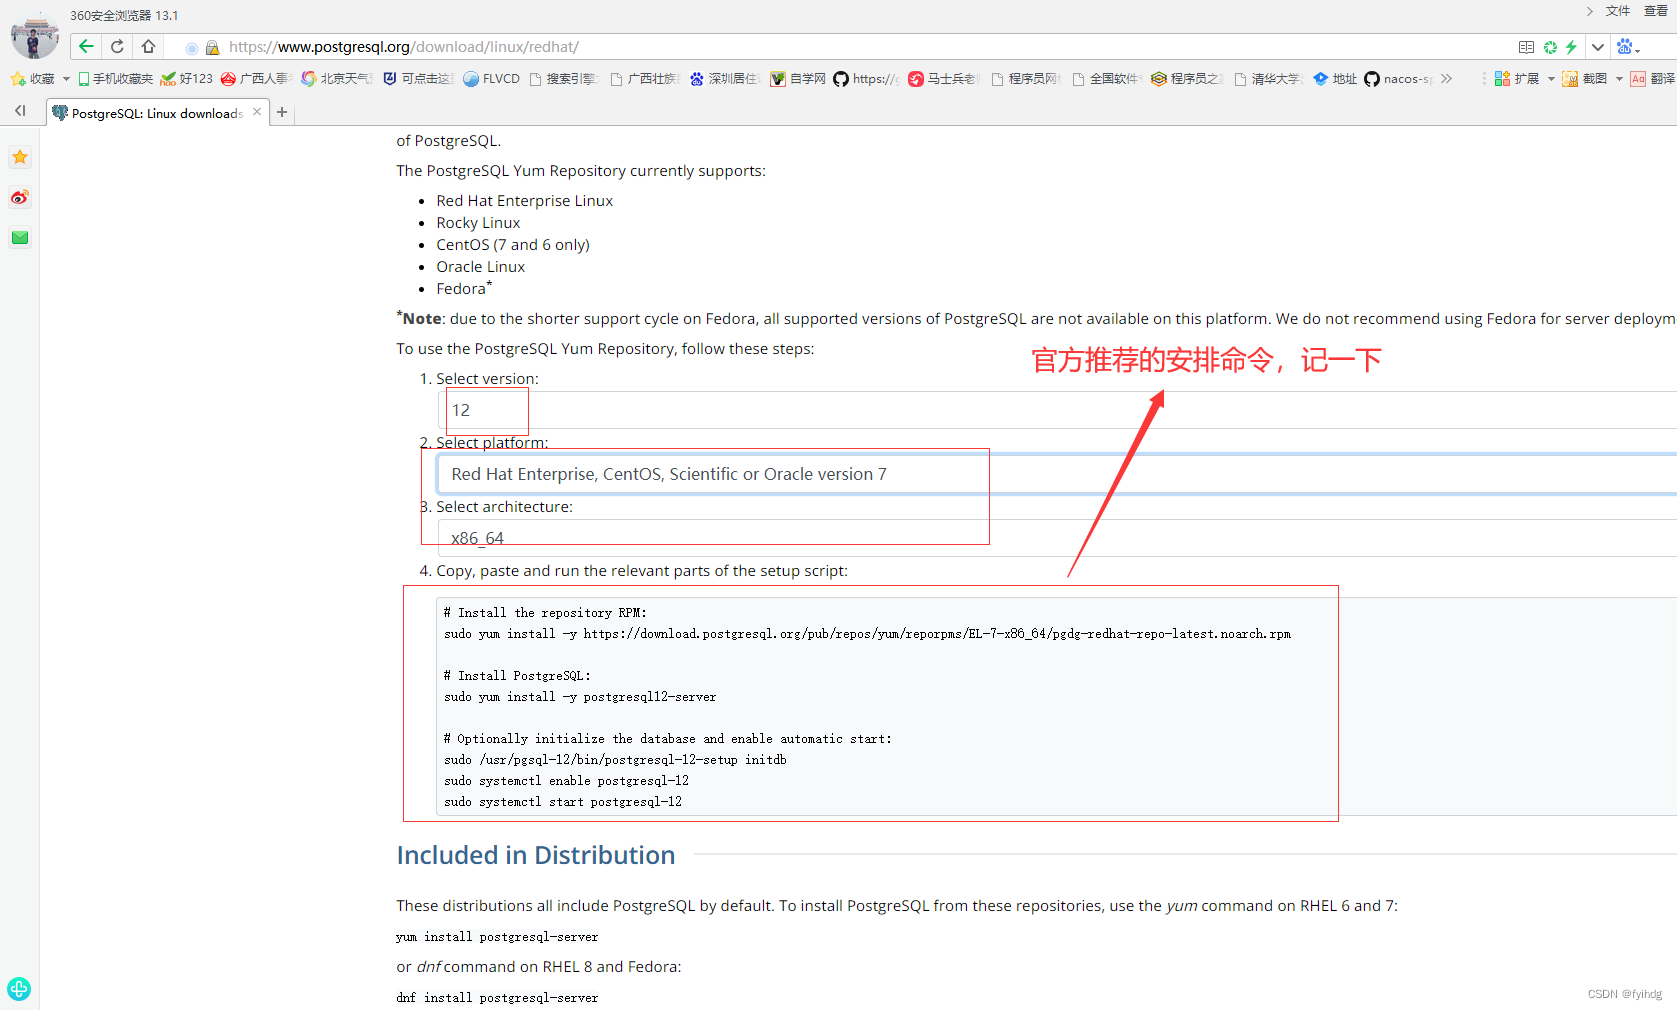Expand the 收藏 bookmarks dropdown arrow
The height and width of the screenshot is (1010, 1677).
pyautogui.click(x=66, y=78)
